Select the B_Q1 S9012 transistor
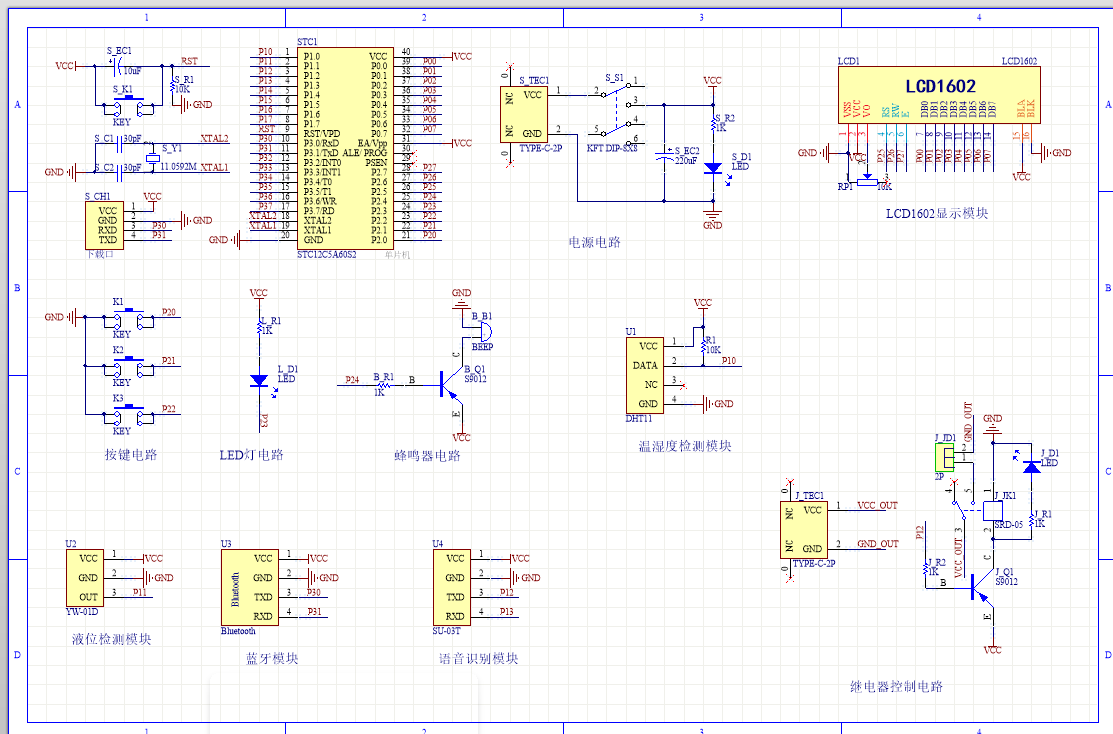1113x734 pixels. click(x=449, y=385)
